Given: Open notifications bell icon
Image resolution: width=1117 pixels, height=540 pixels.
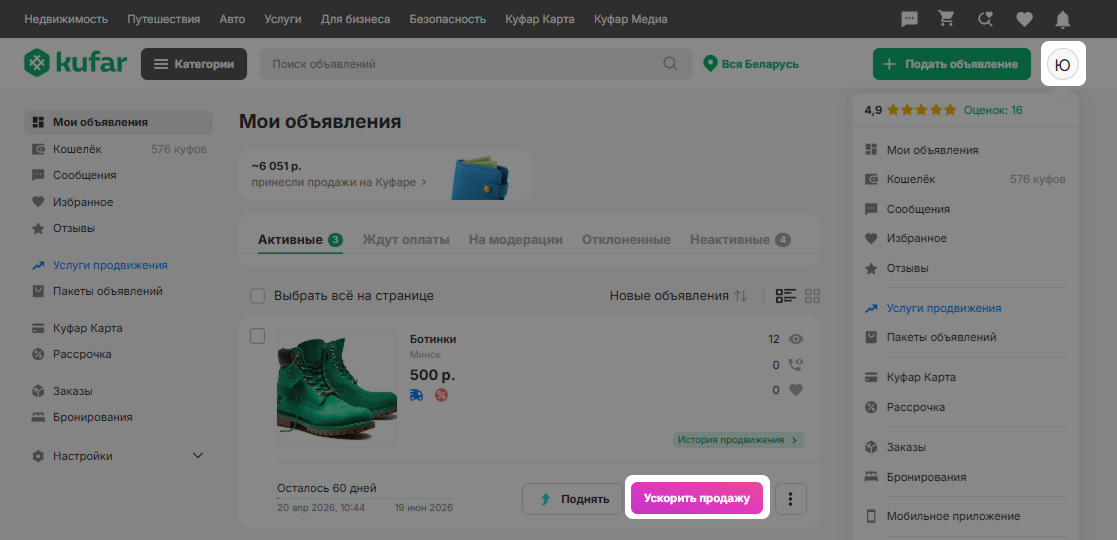Looking at the screenshot, I should [1062, 19].
